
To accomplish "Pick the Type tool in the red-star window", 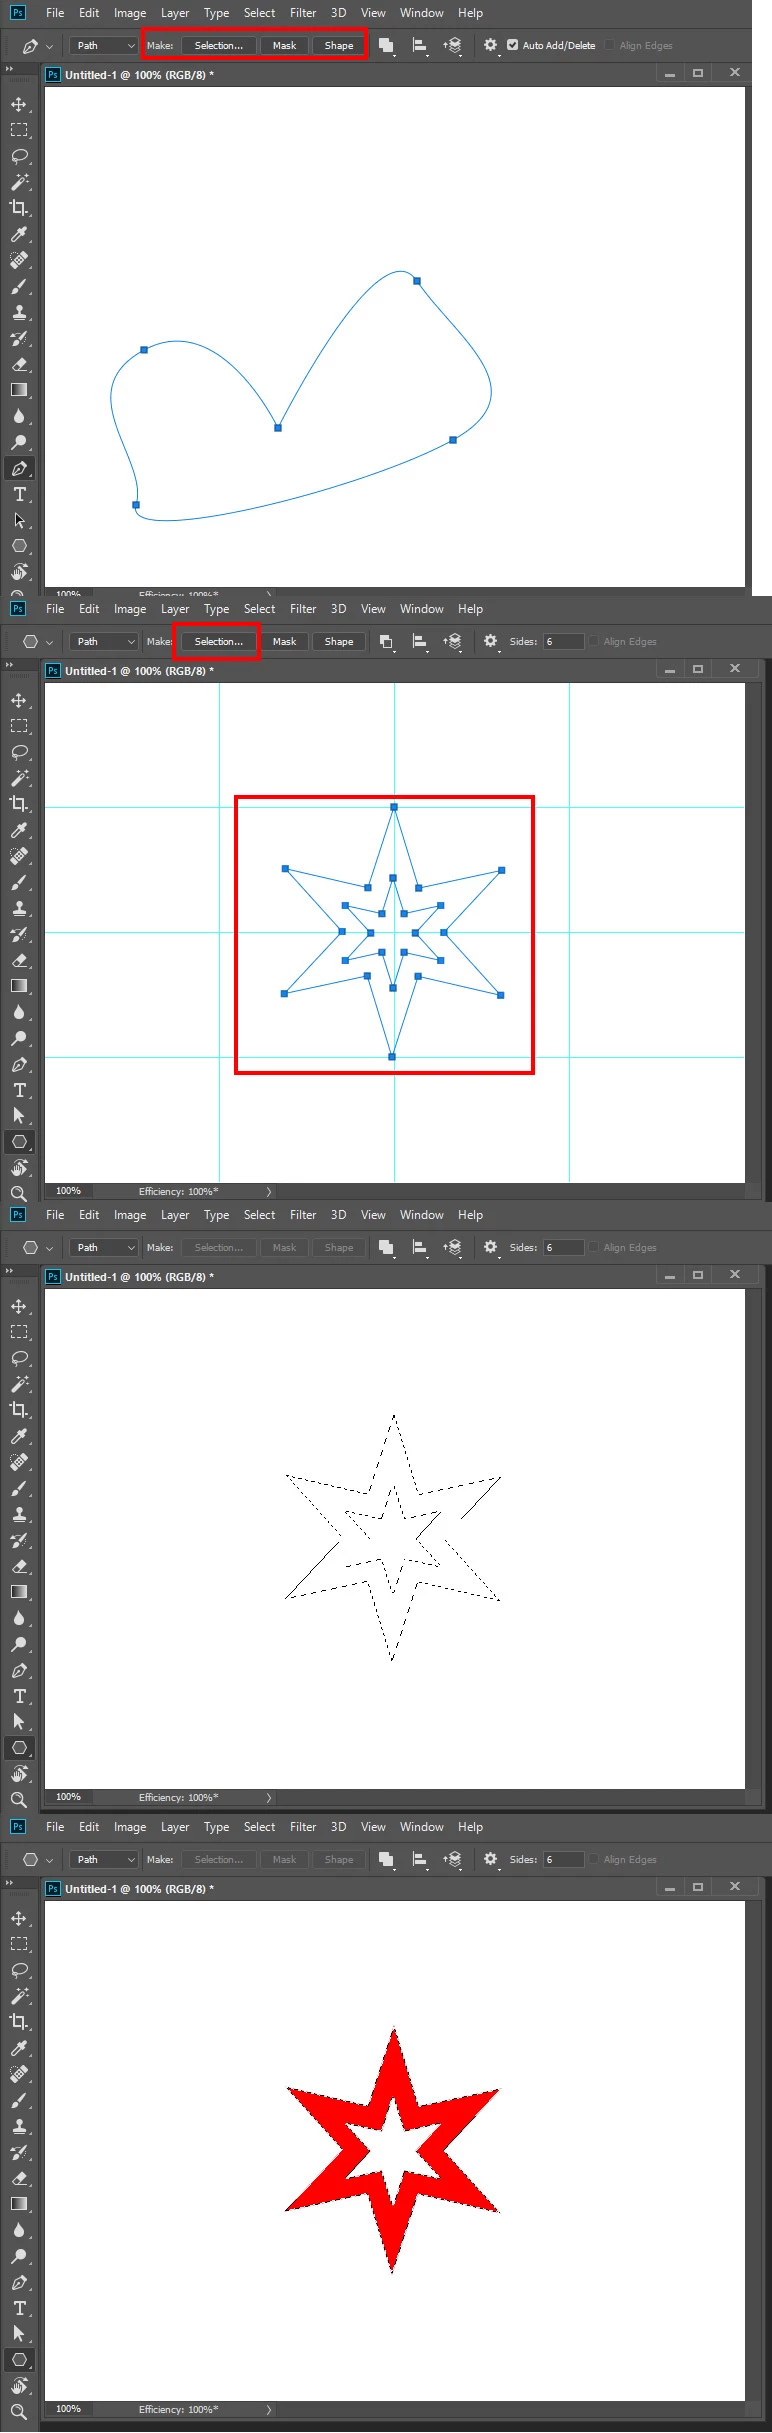I will (x=19, y=2308).
